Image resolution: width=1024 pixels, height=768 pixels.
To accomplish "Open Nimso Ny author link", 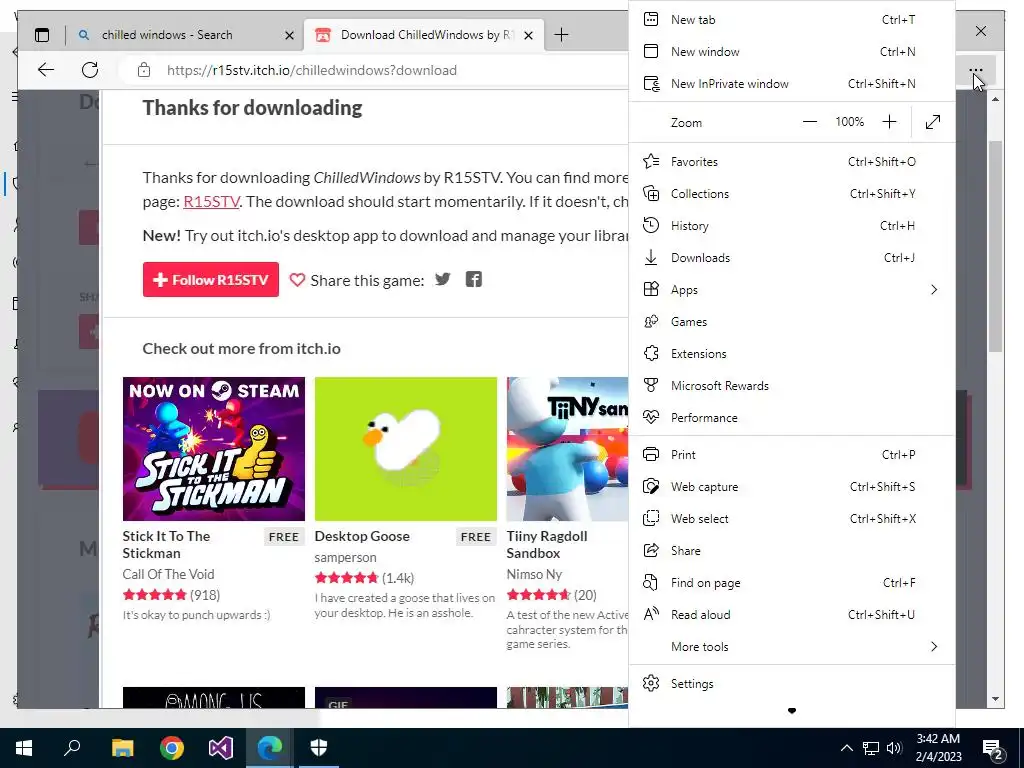I will pos(534,574).
